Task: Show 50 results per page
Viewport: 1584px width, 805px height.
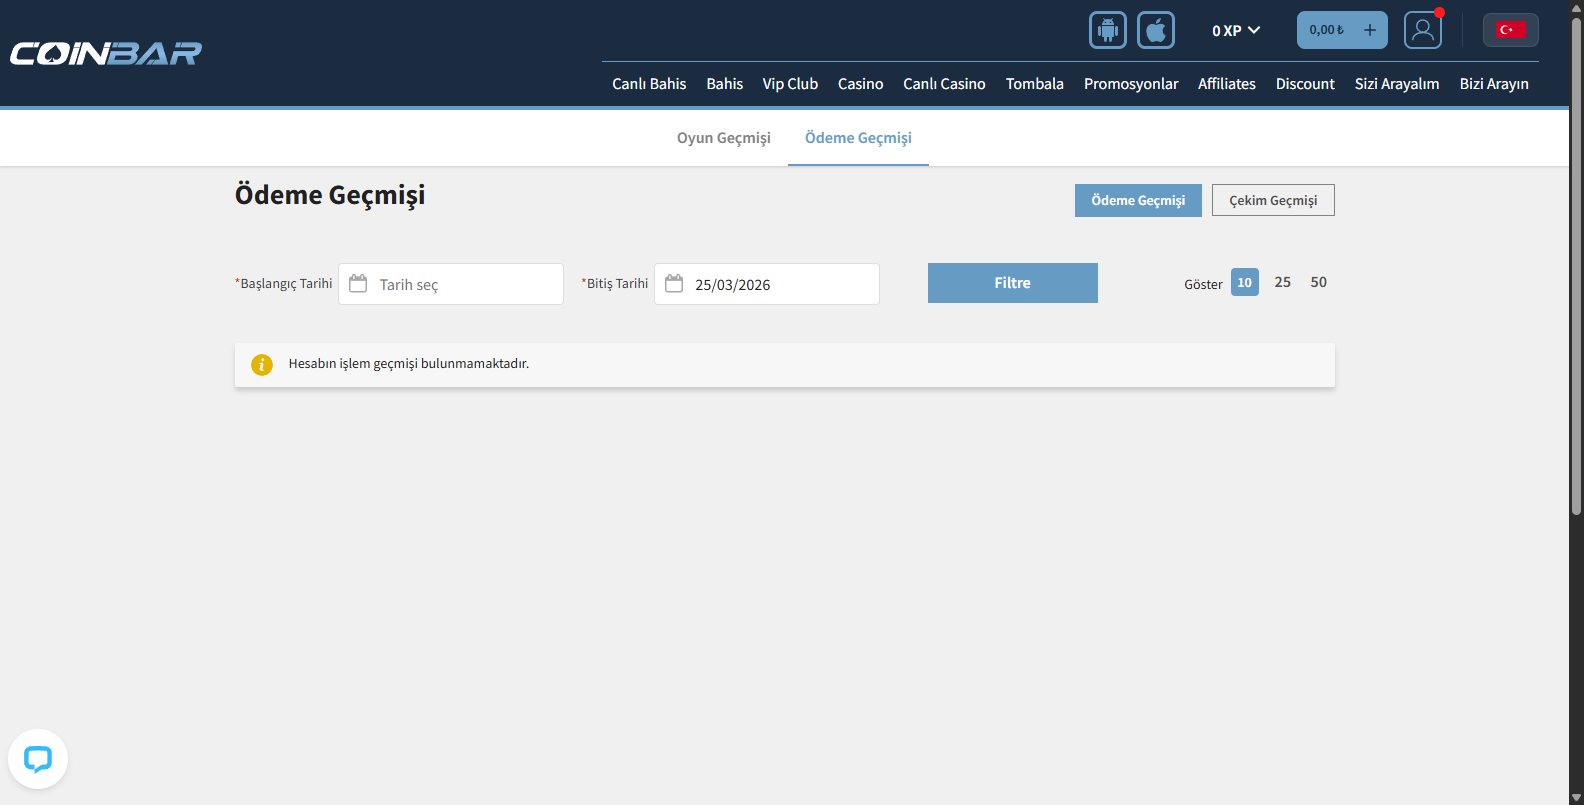Action: click(x=1319, y=282)
